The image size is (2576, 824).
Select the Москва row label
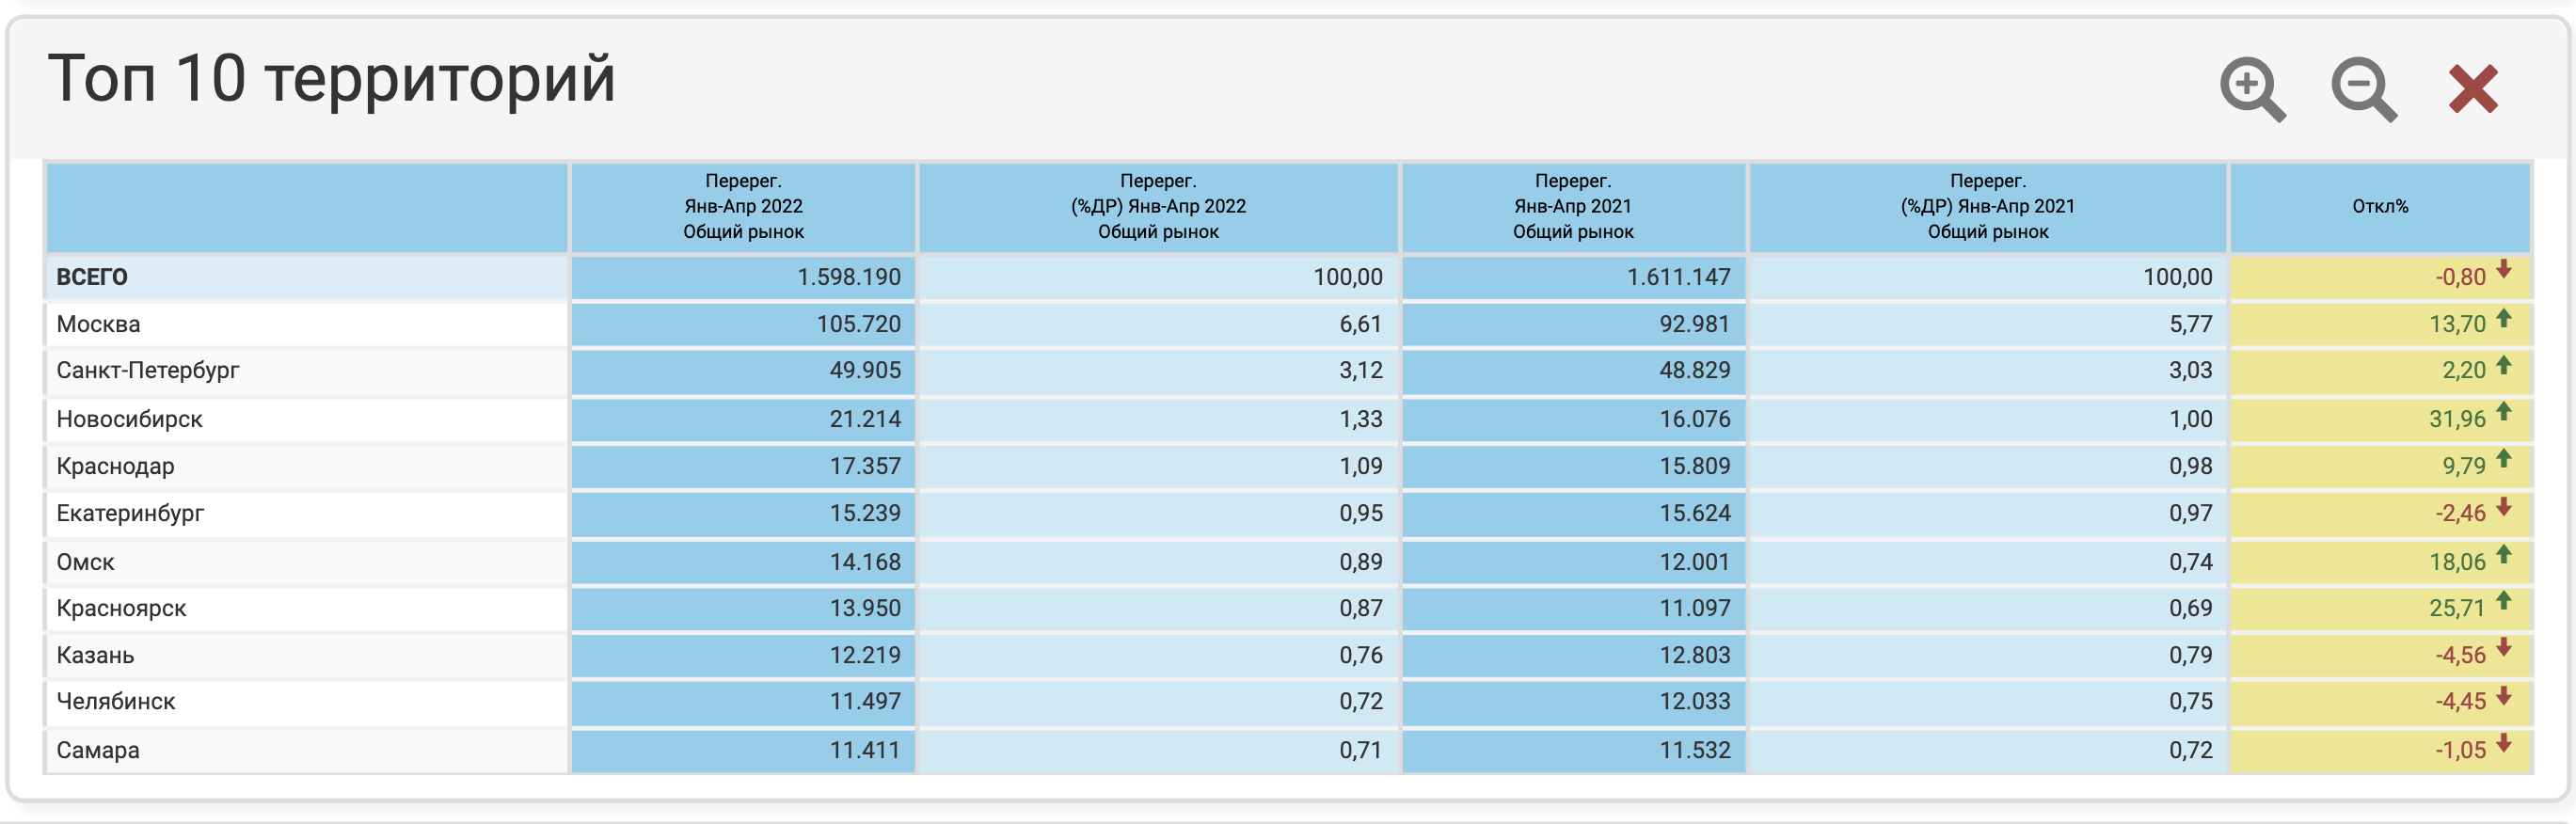(x=98, y=324)
